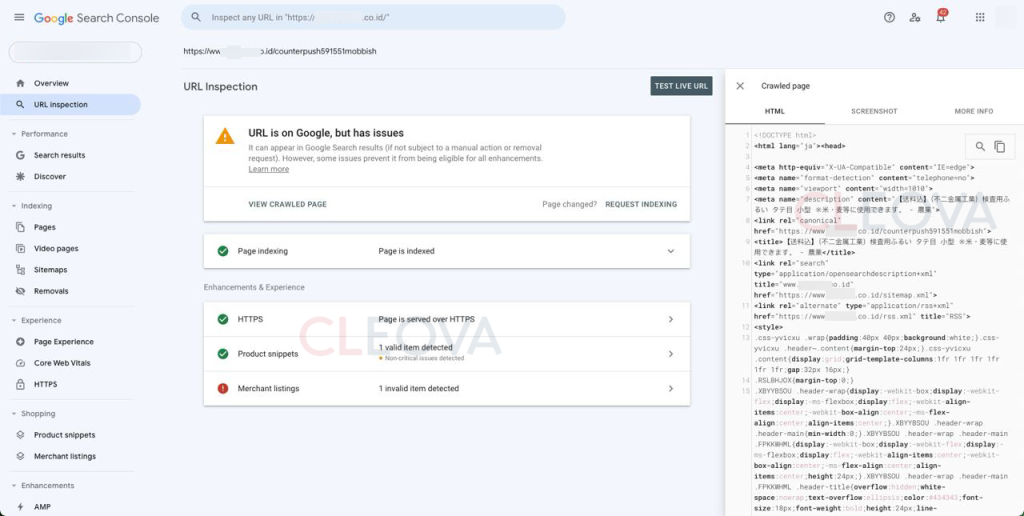Click 'Page is indexed' status text
The image size is (1024, 516).
(406, 251)
